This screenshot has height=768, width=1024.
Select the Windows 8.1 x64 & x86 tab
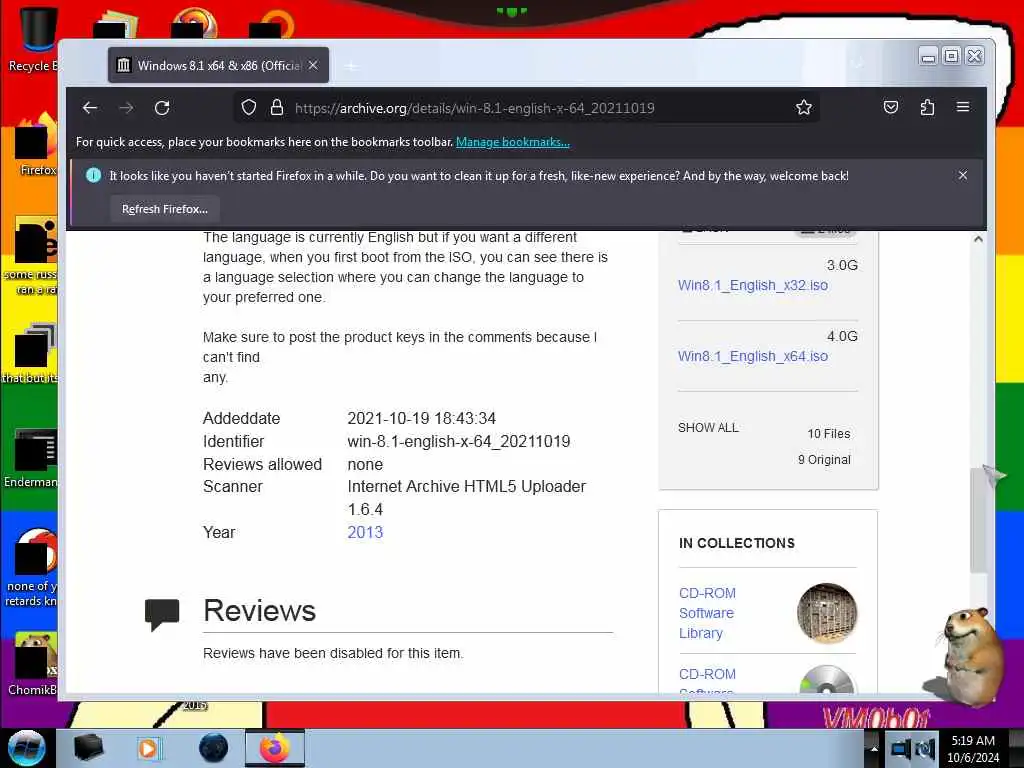click(218, 65)
